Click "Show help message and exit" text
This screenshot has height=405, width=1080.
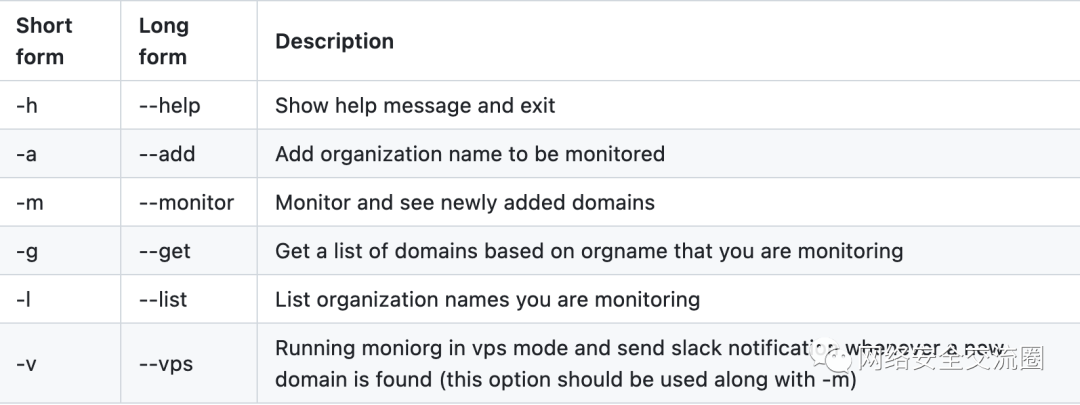point(415,105)
